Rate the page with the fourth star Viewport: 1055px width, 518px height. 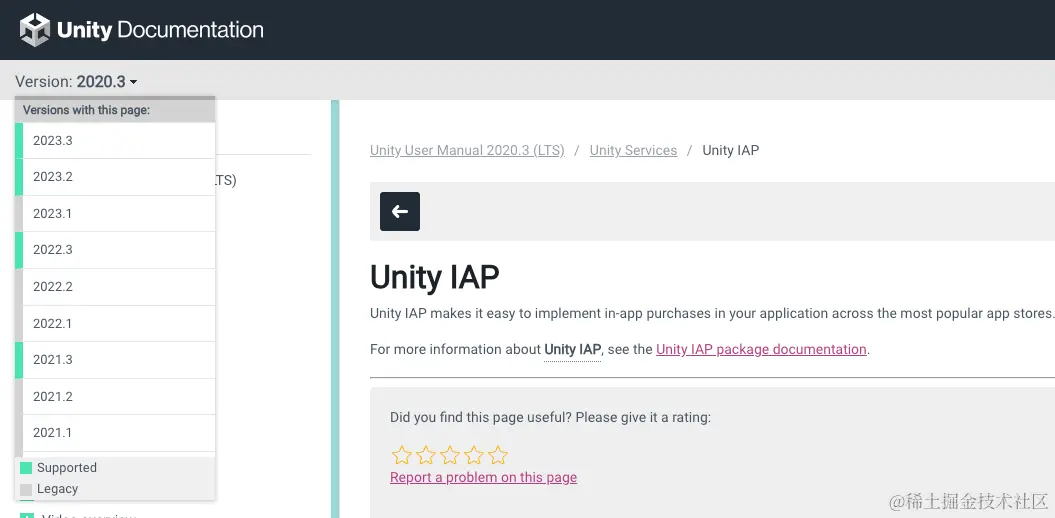click(474, 455)
